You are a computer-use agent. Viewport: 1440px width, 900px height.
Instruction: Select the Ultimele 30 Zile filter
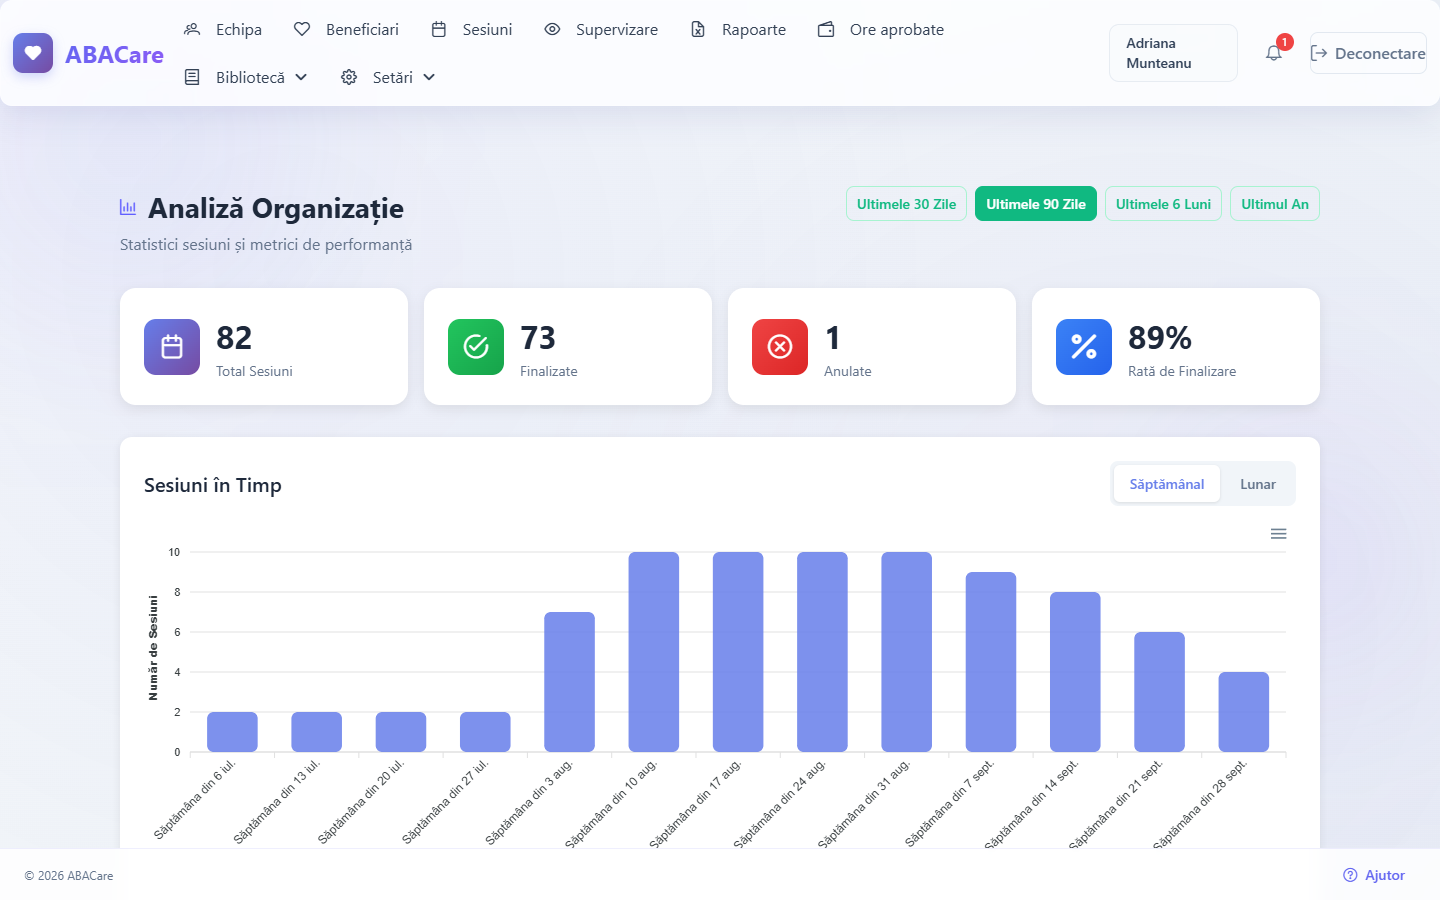906,204
